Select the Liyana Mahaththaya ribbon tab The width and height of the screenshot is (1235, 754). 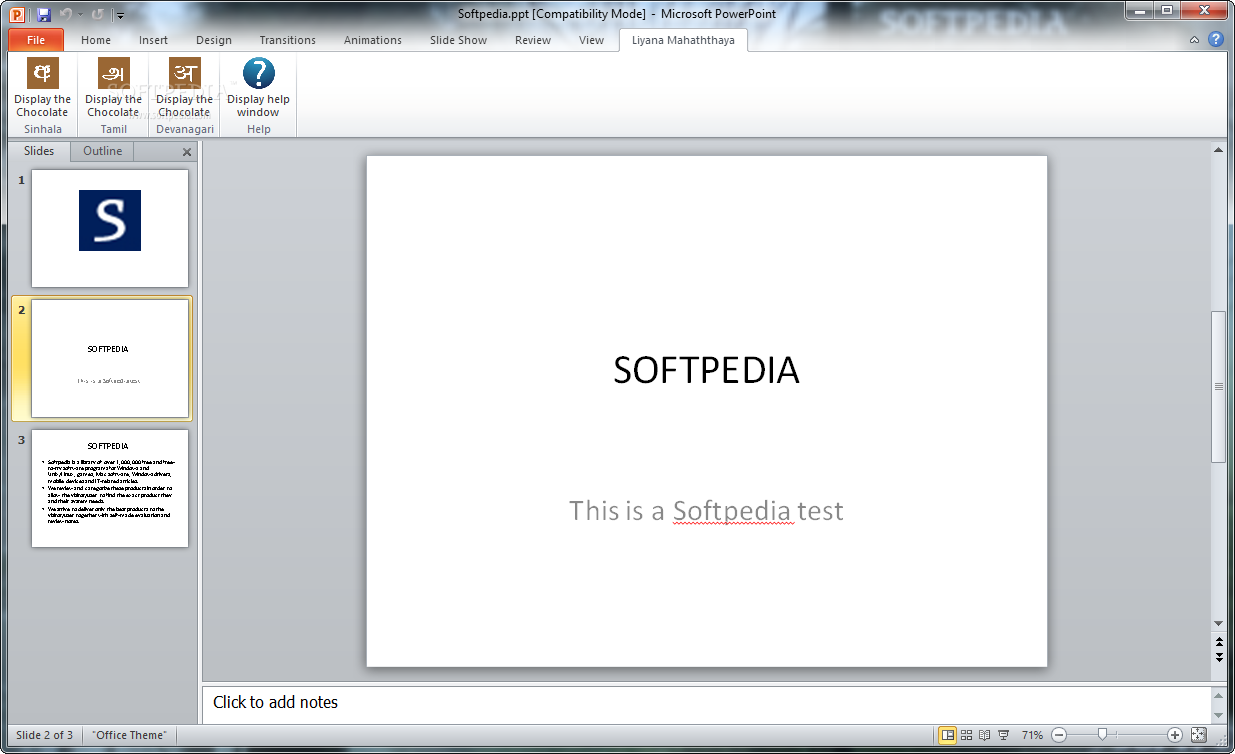tap(683, 40)
